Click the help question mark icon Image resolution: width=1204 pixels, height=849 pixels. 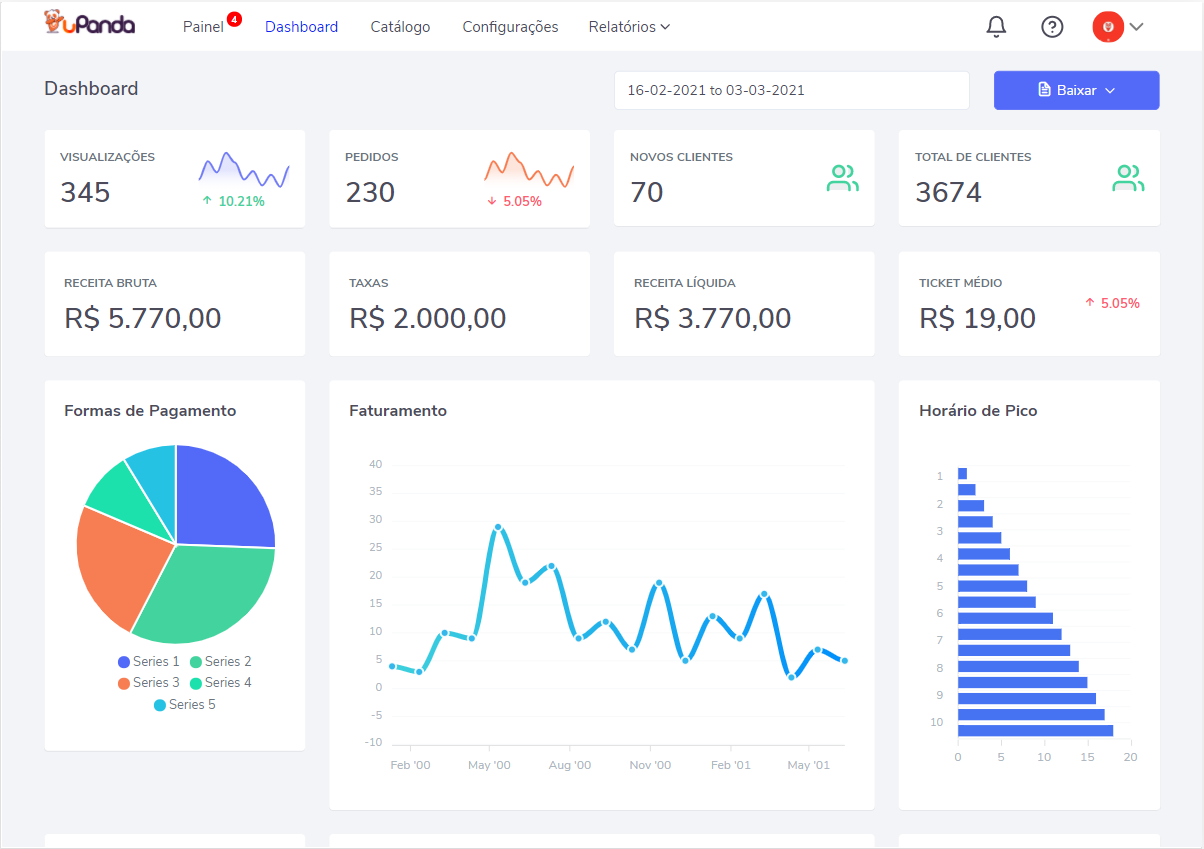(x=1052, y=27)
